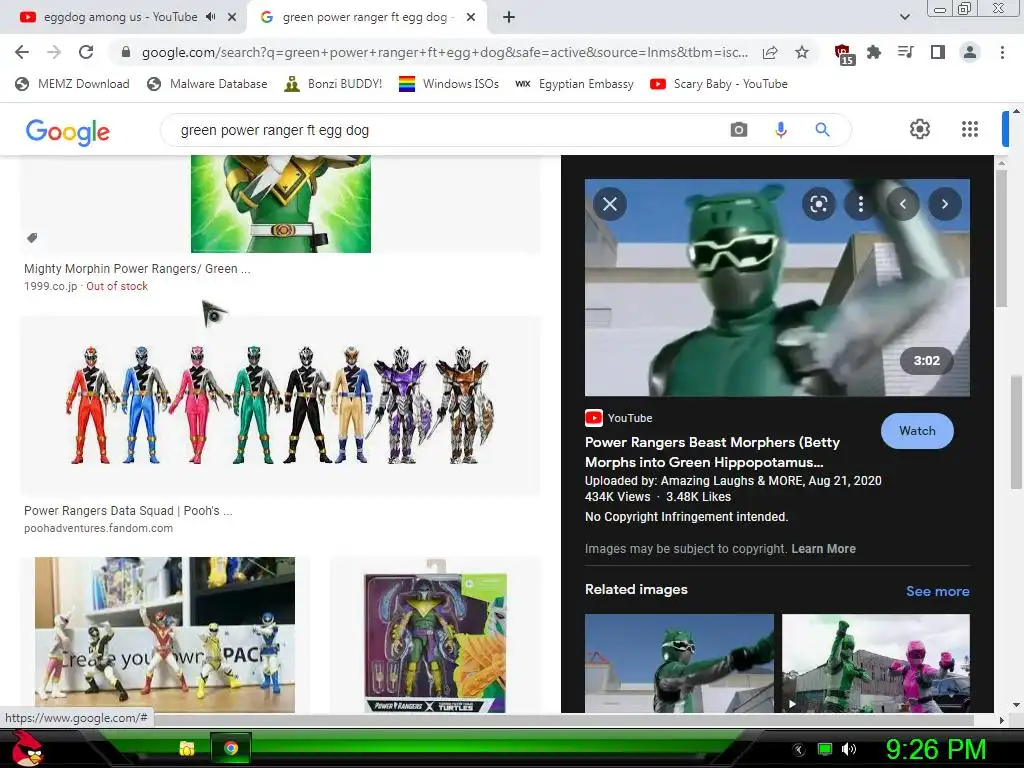Screen dimensions: 1024x768
Task: Click the Chrome taskbar icon
Action: pos(231,748)
